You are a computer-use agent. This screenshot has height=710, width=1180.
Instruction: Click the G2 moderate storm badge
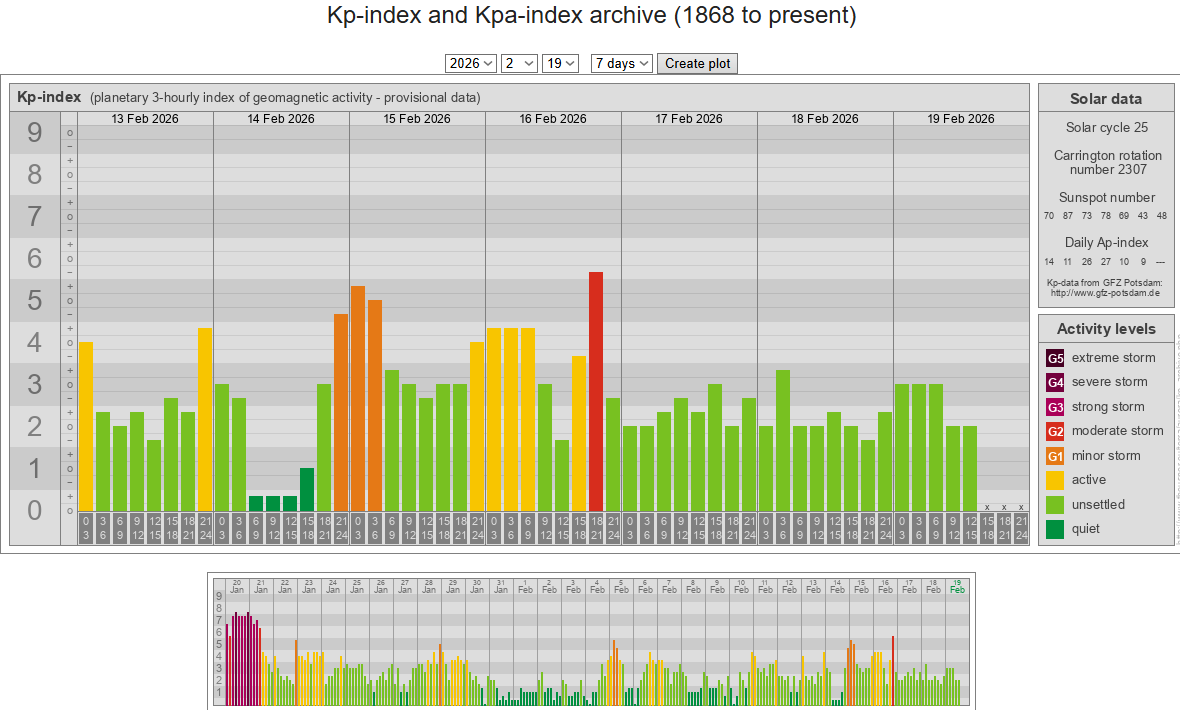point(1055,431)
